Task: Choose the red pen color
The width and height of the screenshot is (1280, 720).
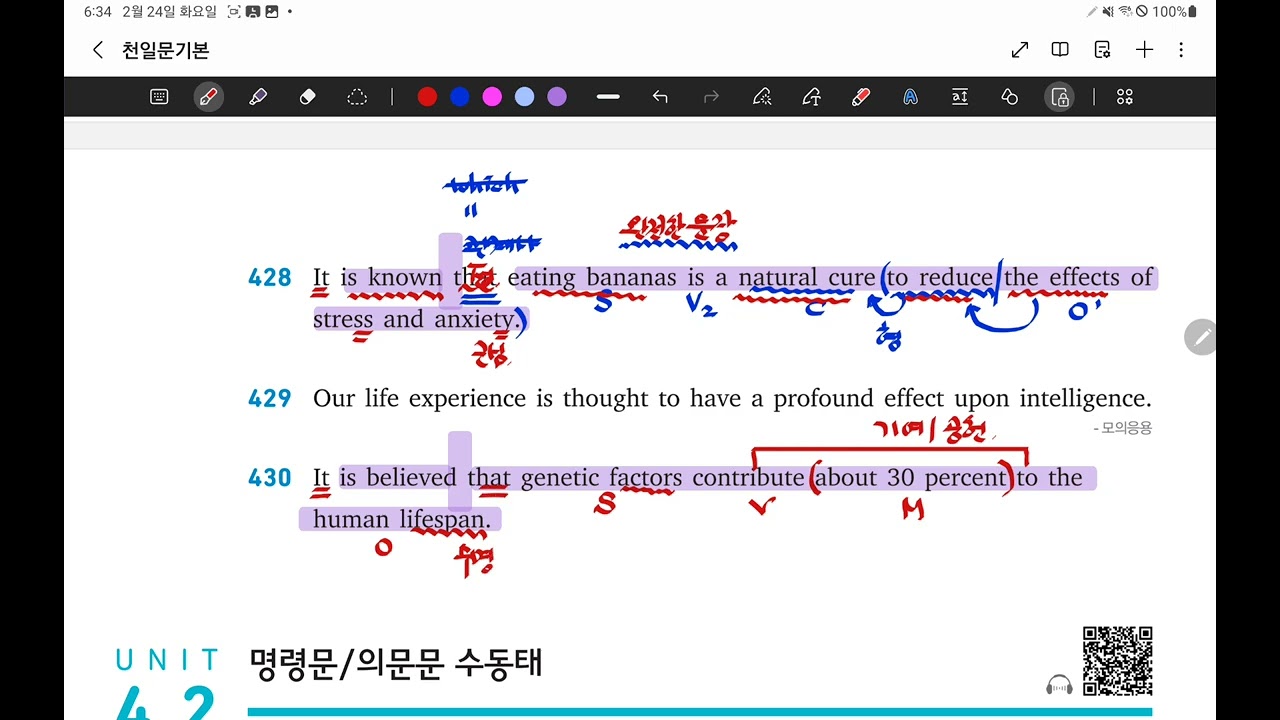Action: (427, 97)
